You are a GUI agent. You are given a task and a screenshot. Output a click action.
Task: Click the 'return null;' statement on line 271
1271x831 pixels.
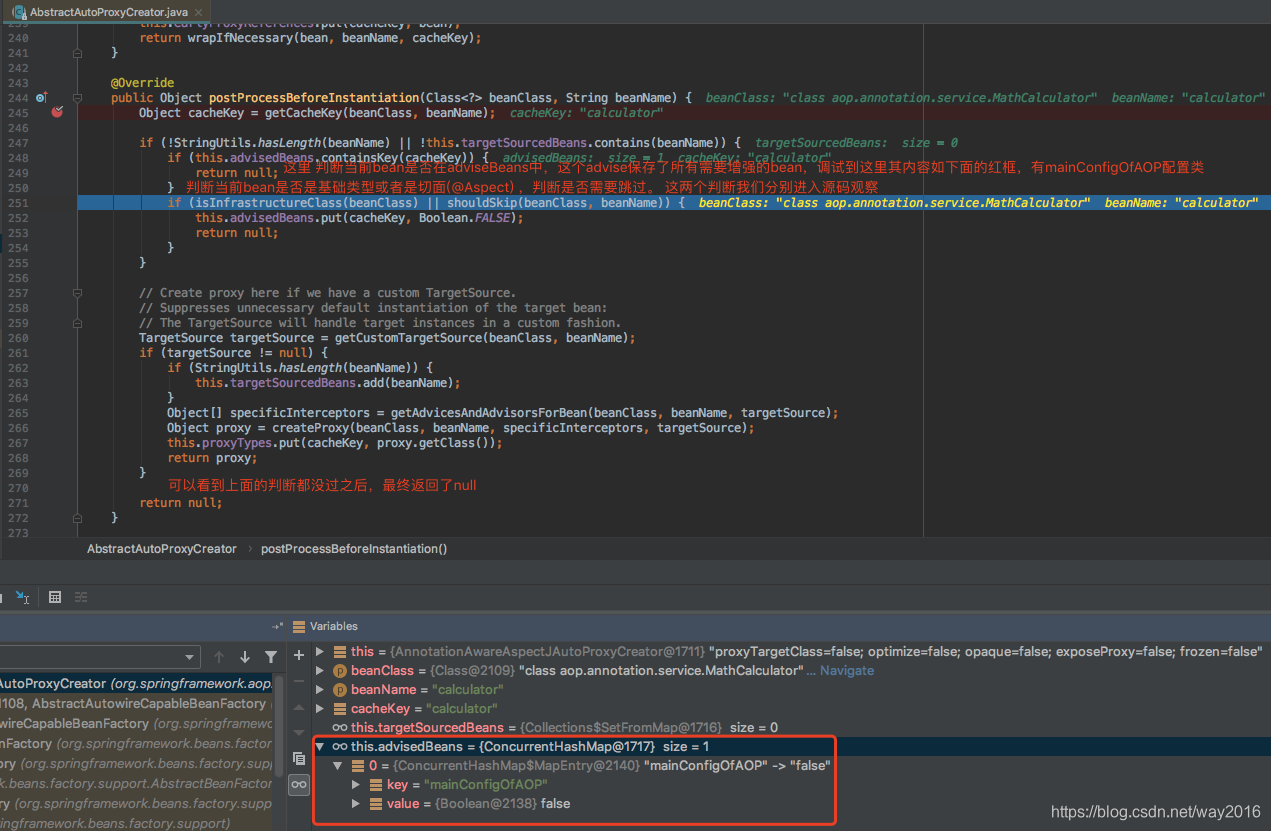[x=181, y=502]
